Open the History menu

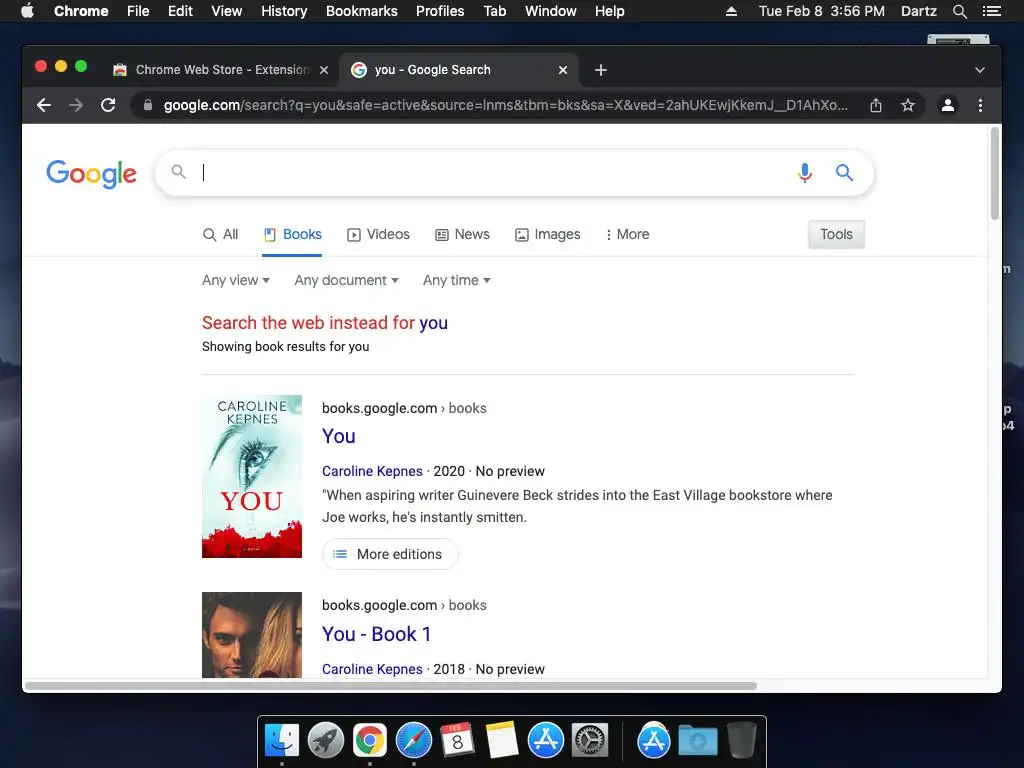click(x=284, y=11)
